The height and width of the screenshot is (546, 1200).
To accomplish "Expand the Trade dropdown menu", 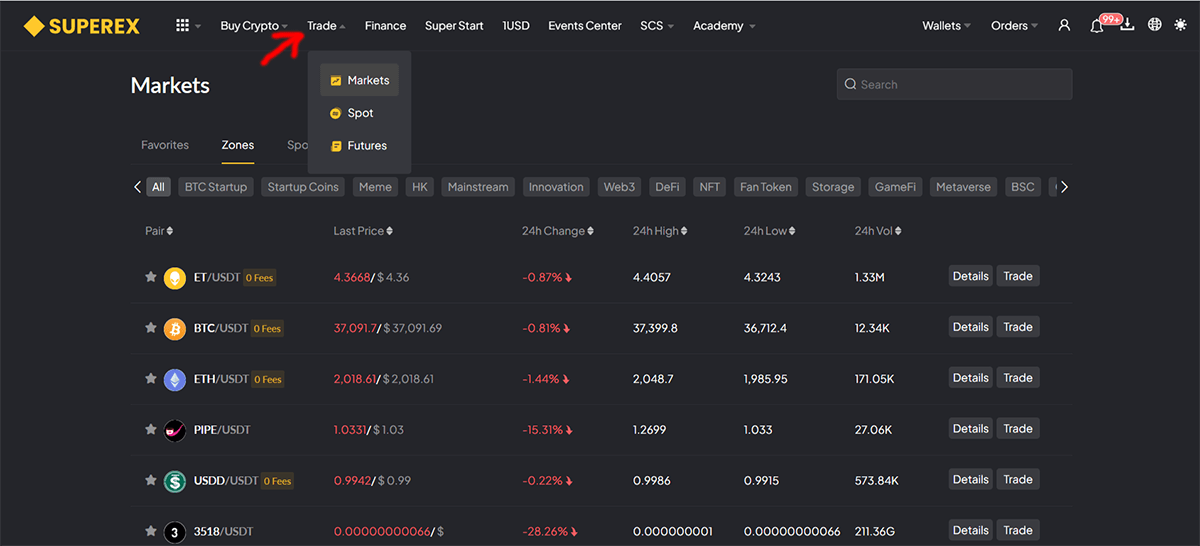I will pyautogui.click(x=326, y=26).
